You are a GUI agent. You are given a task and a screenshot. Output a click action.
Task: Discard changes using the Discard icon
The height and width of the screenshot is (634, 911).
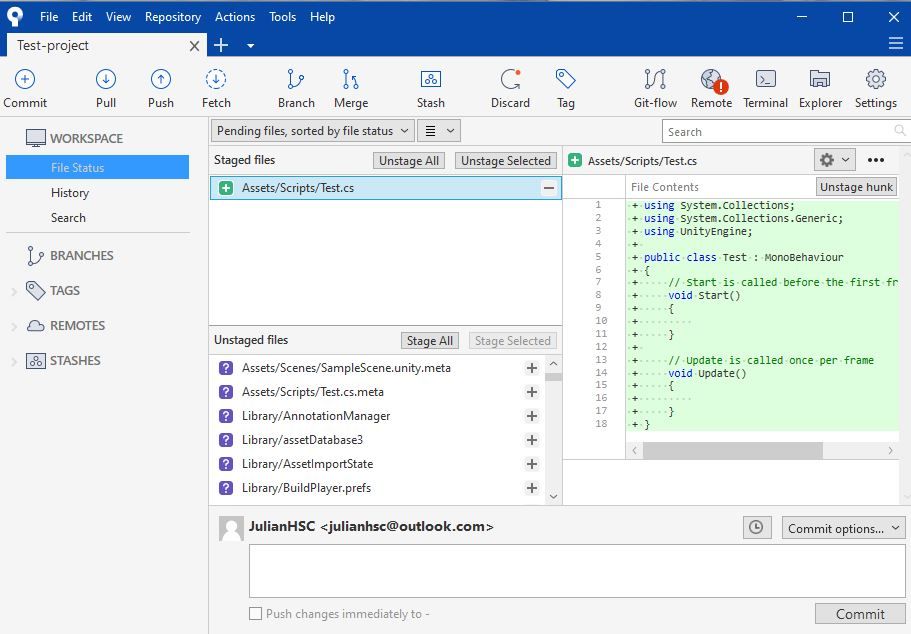(x=511, y=80)
